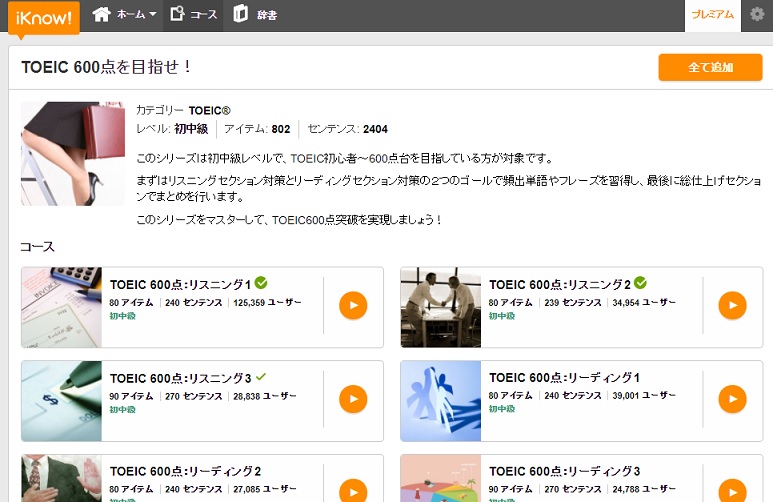
Task: Click the handshake thumbnail for リスニング2
Action: [440, 307]
